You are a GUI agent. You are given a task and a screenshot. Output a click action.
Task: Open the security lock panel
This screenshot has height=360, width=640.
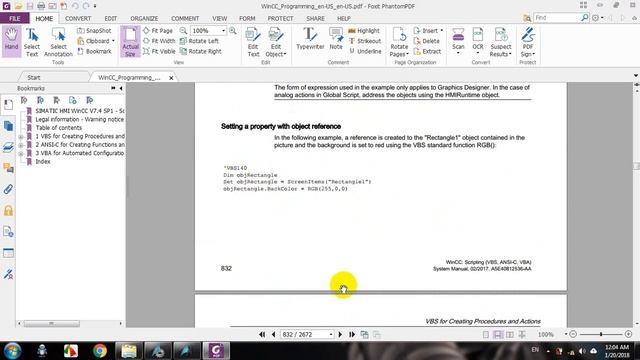click(8, 211)
